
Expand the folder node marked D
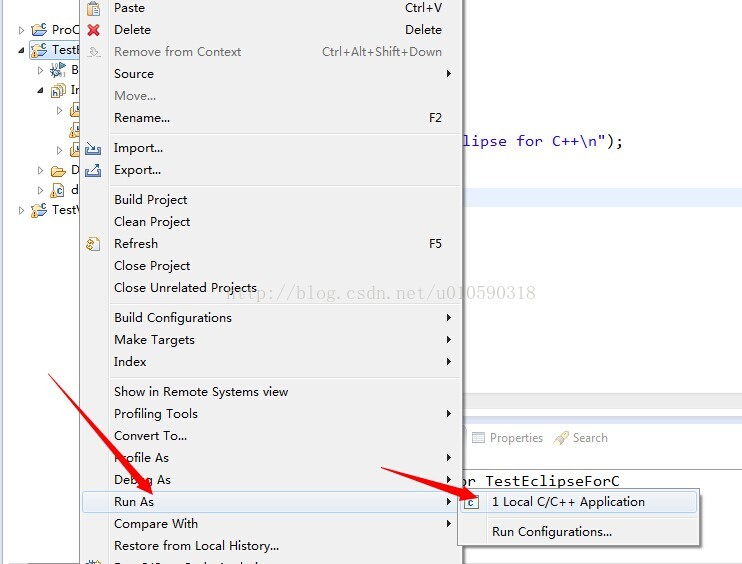(x=40, y=170)
